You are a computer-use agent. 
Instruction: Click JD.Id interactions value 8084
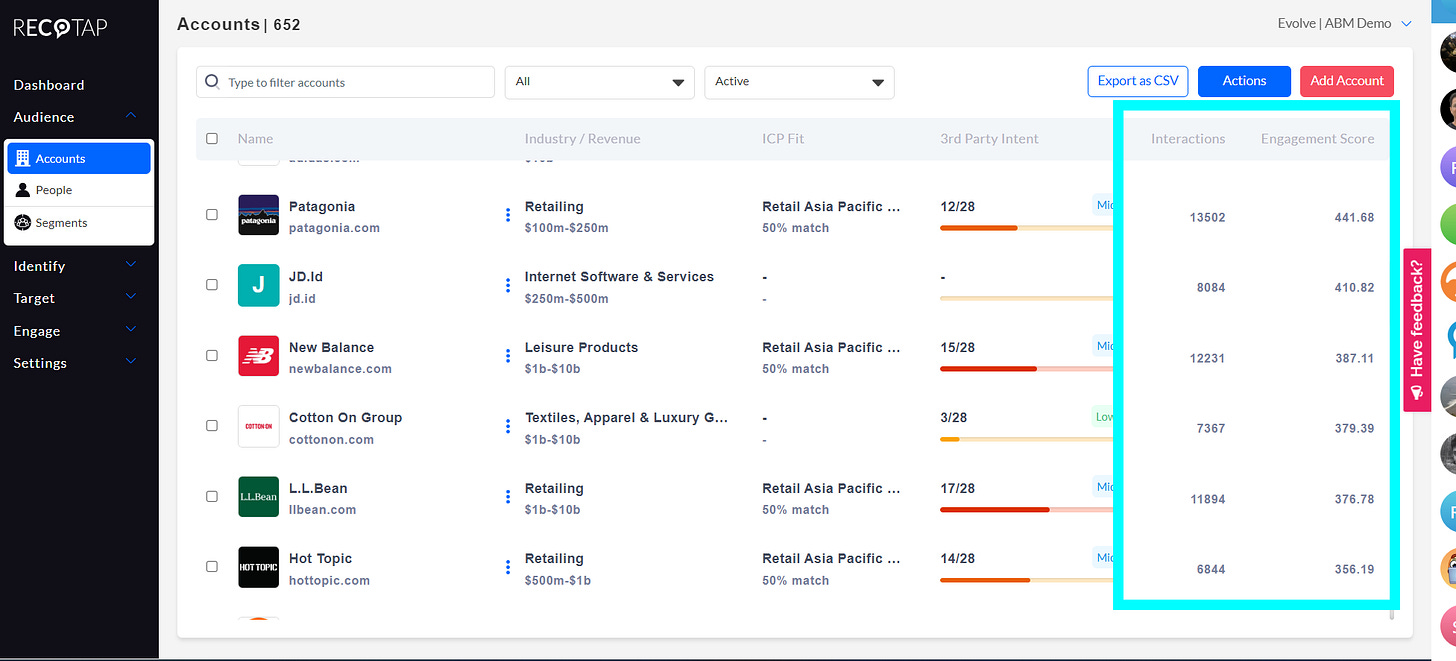(1211, 287)
